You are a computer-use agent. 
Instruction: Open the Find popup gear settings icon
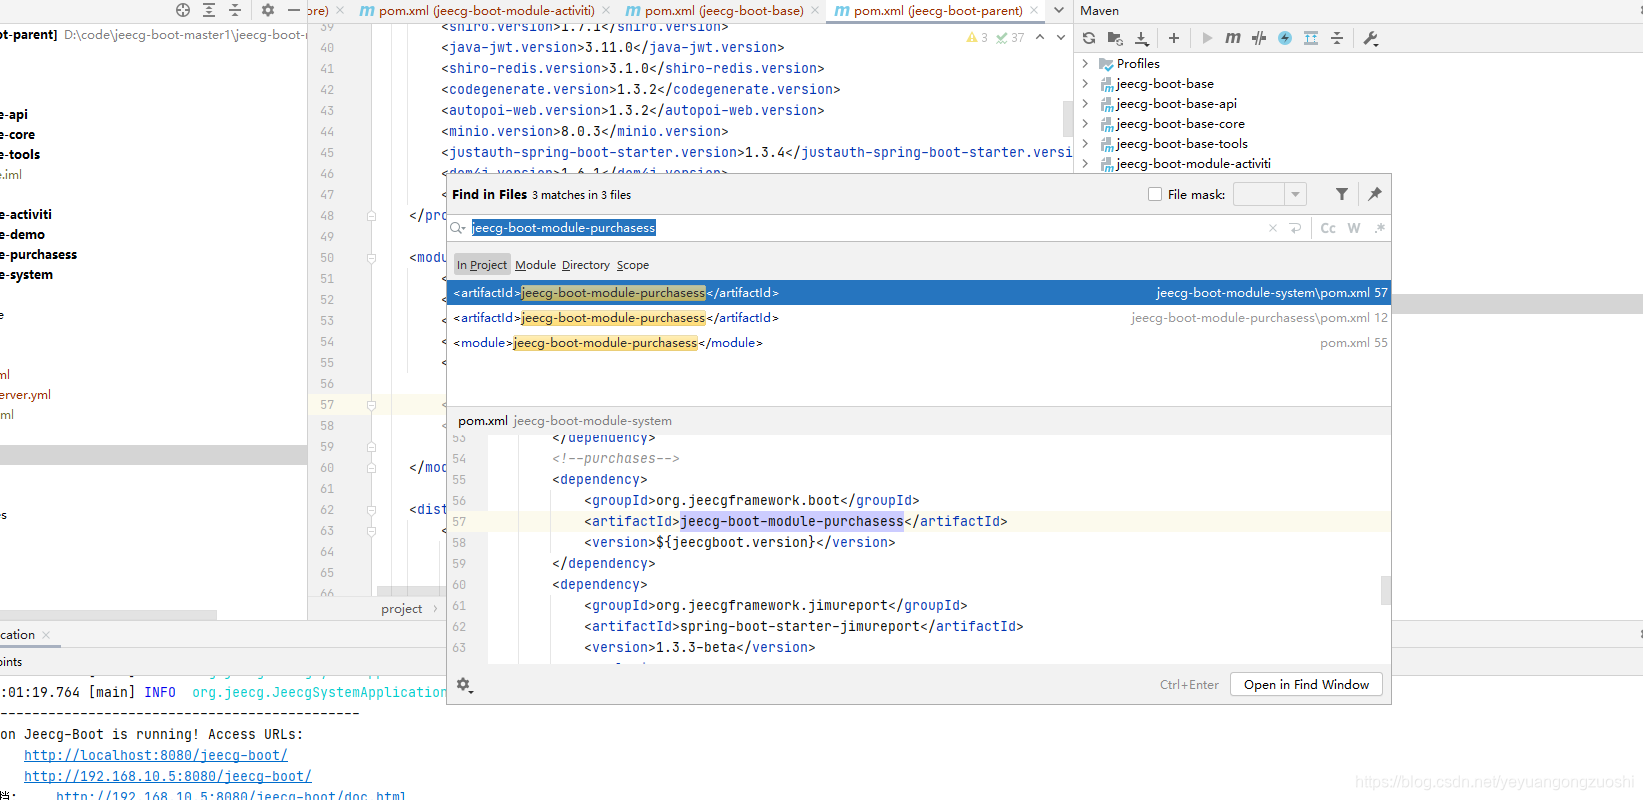pyautogui.click(x=464, y=685)
